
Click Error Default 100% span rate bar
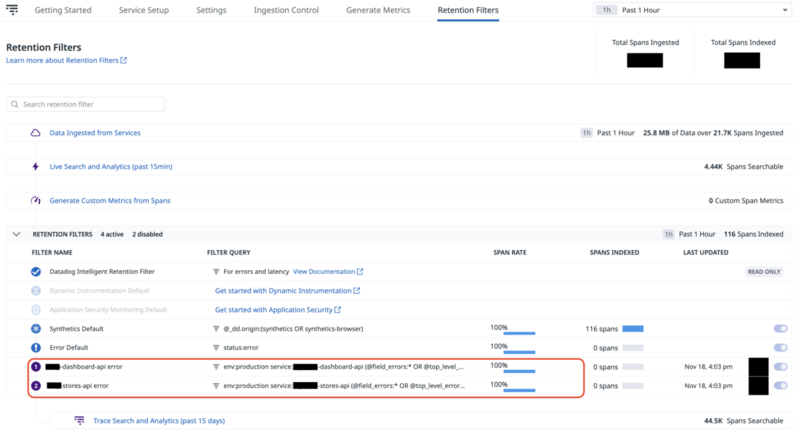519,352
